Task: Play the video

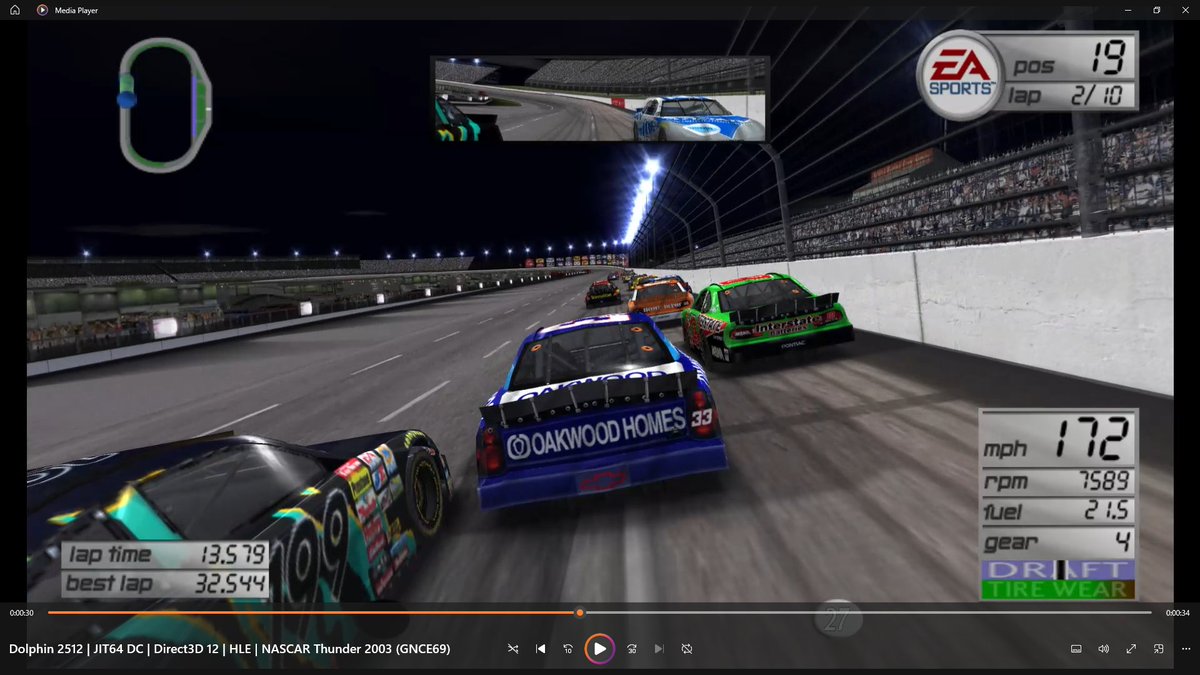Action: tap(599, 649)
